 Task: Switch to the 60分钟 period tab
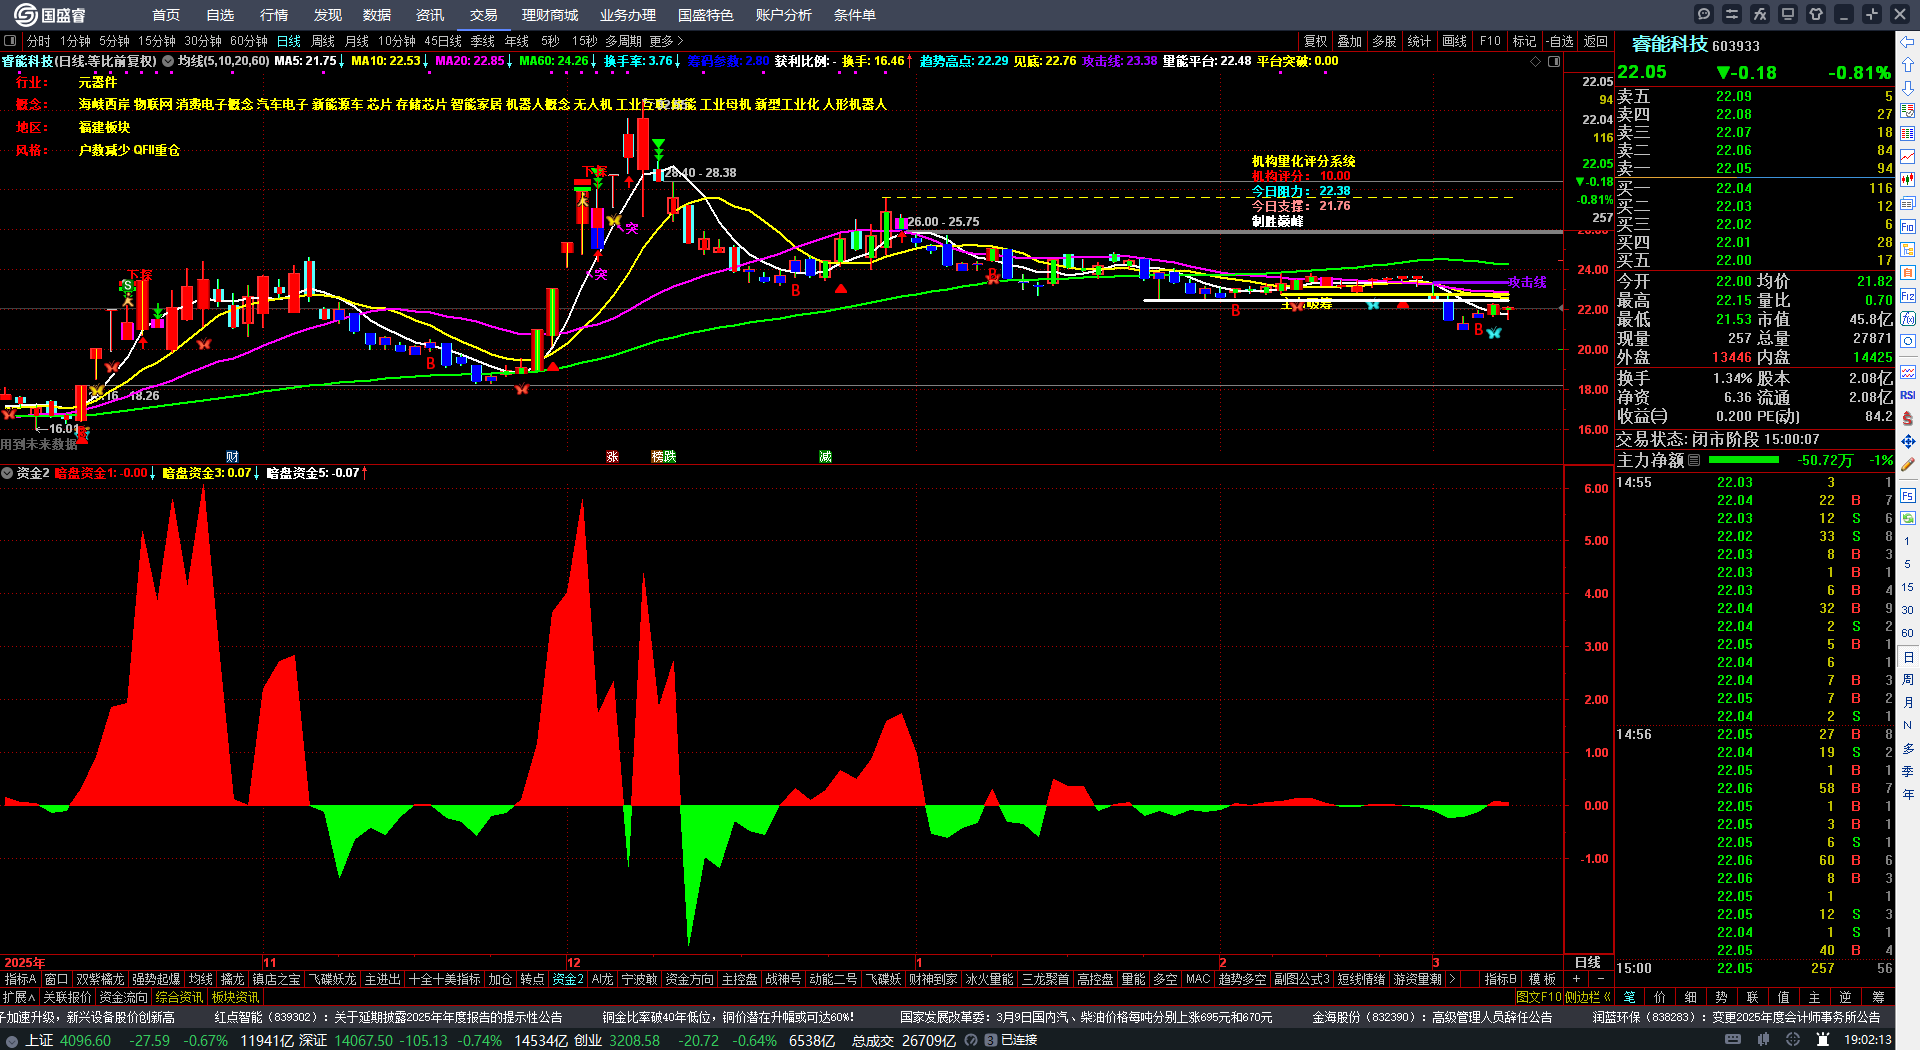(x=249, y=41)
